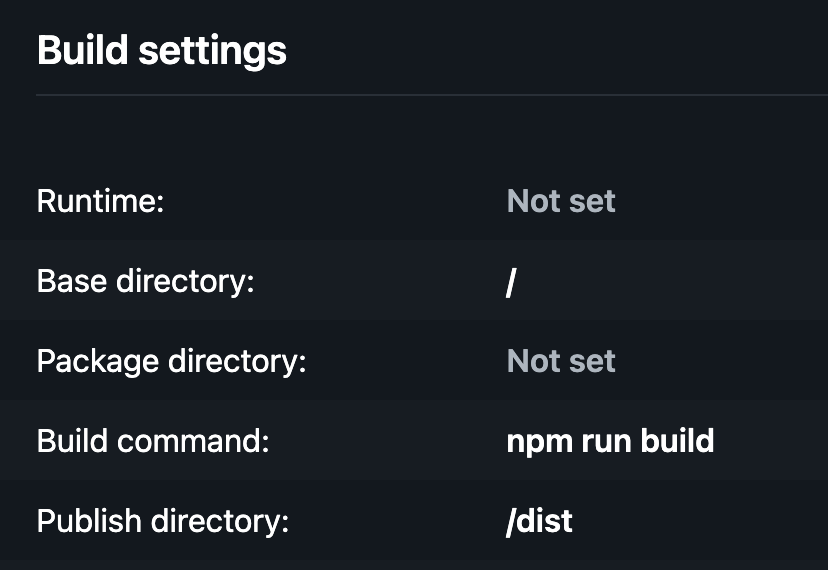
Task: Click the word npm in build command
Action: [540, 444]
